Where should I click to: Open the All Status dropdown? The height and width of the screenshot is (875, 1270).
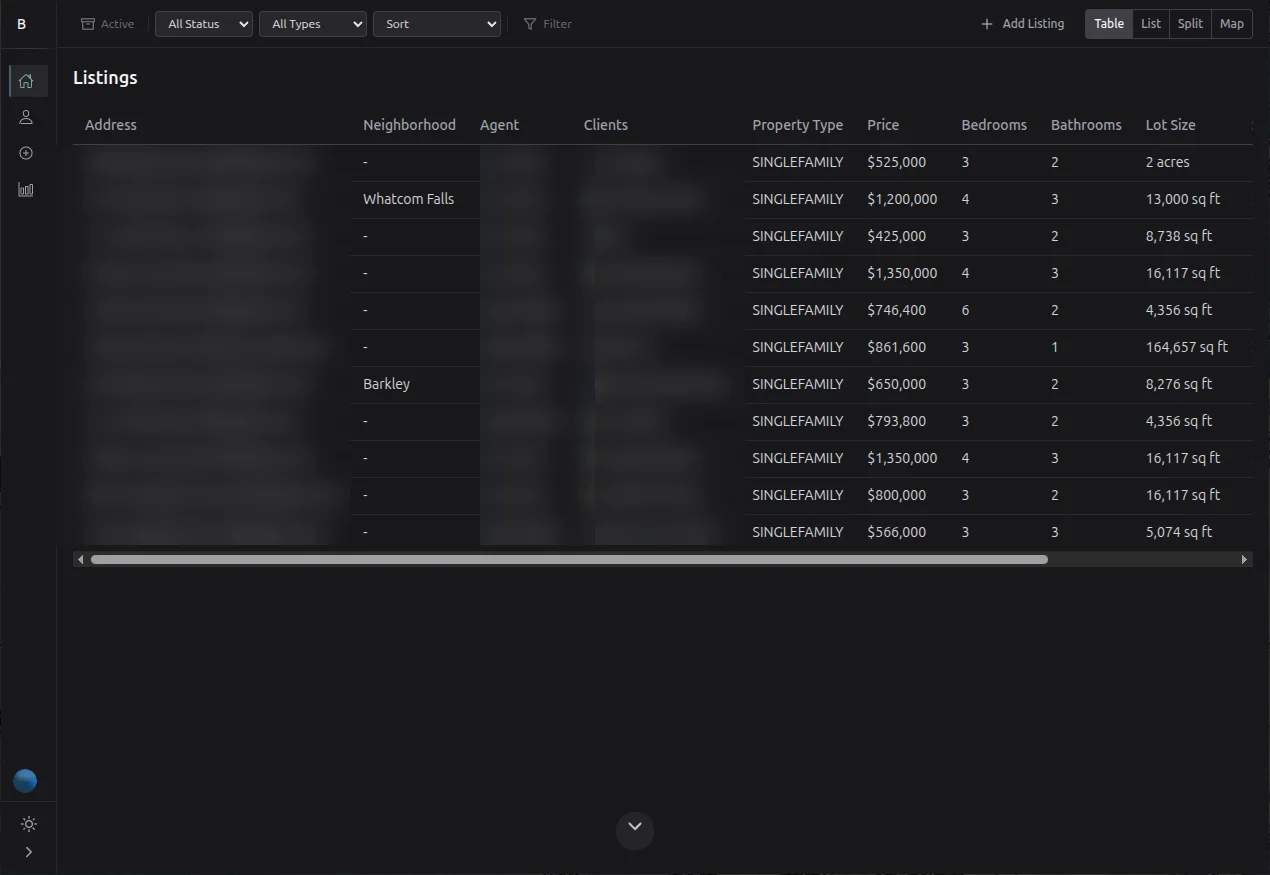[203, 23]
